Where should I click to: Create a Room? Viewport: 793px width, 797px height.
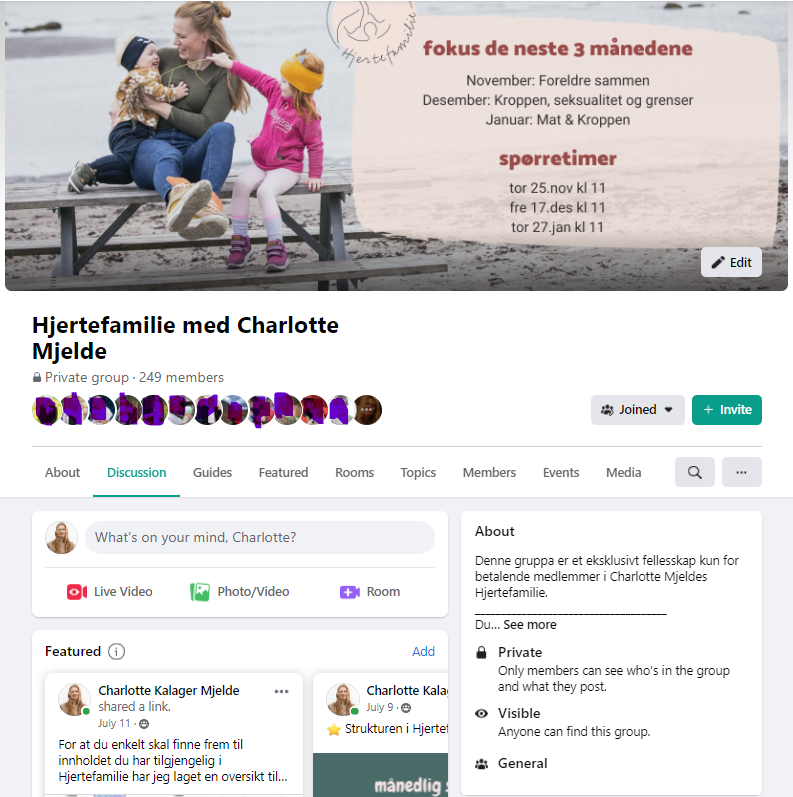click(370, 592)
